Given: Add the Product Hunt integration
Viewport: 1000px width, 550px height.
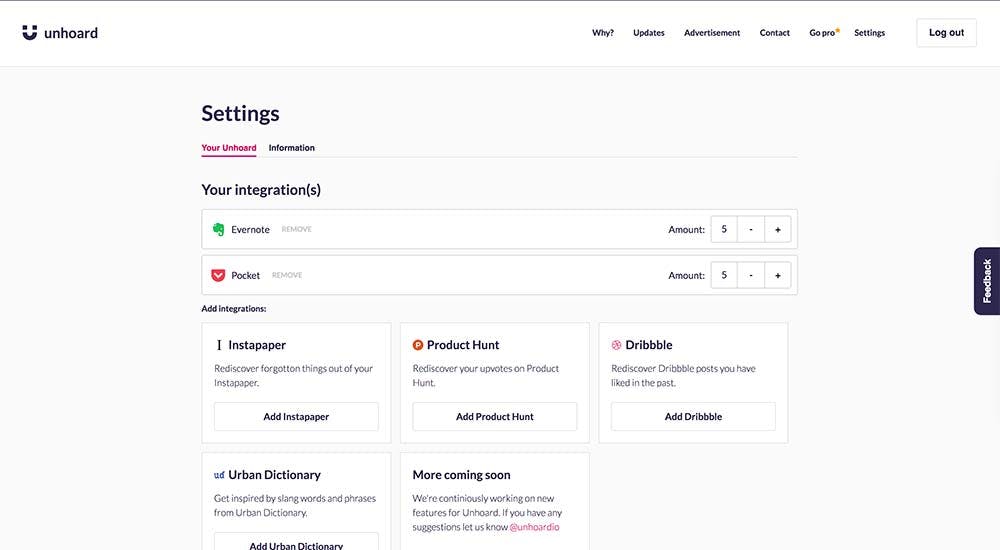Looking at the screenshot, I should click(x=494, y=416).
